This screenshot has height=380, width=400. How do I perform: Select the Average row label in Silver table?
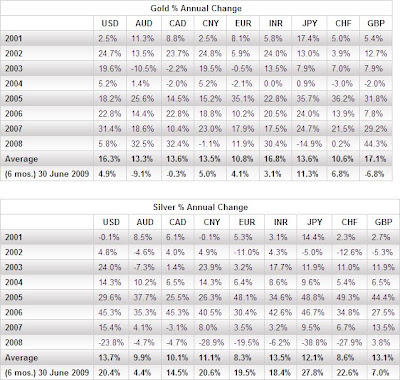click(21, 358)
